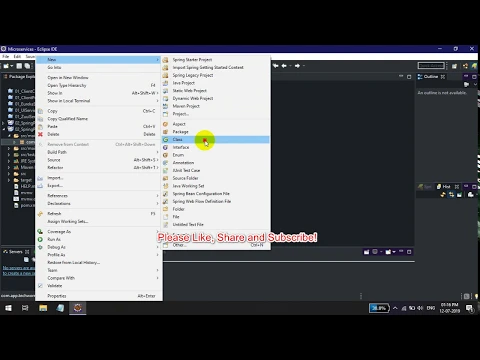Delete the selected item via menu
480x360 pixels.
point(99,134)
